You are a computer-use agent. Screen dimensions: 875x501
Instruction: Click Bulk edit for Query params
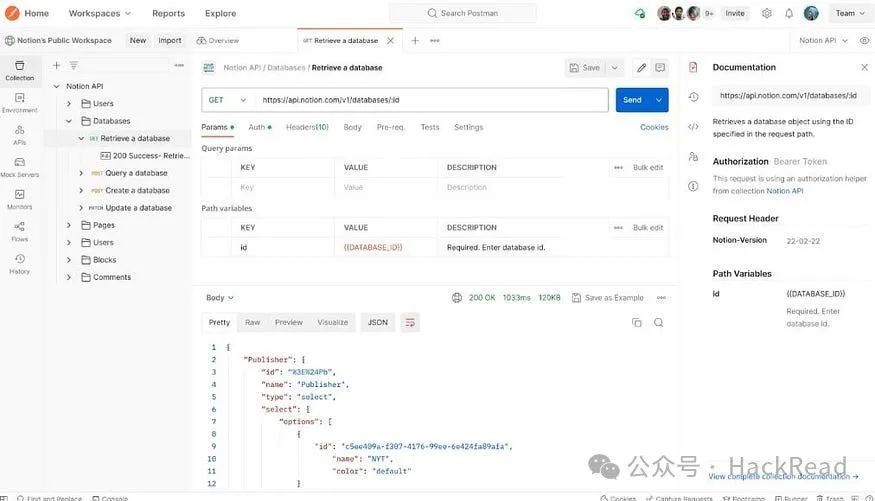pyautogui.click(x=648, y=167)
